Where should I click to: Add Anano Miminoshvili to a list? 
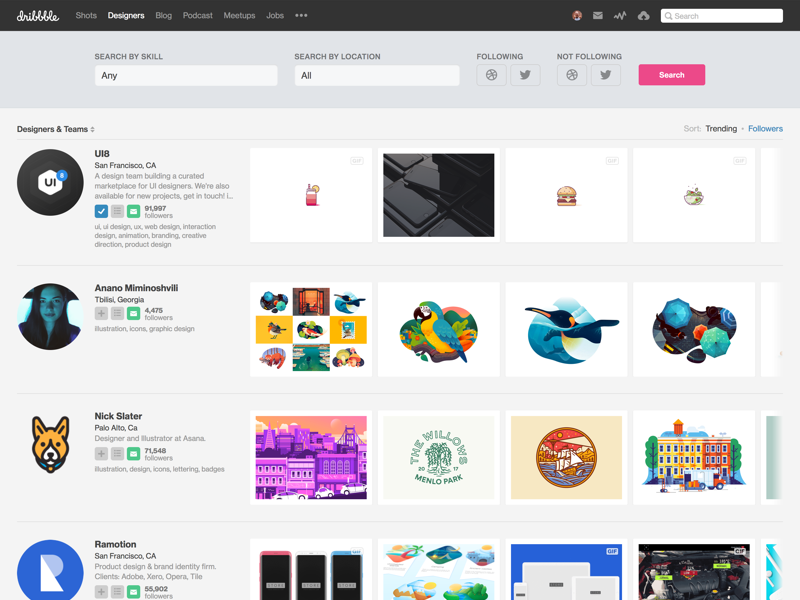tap(117, 313)
